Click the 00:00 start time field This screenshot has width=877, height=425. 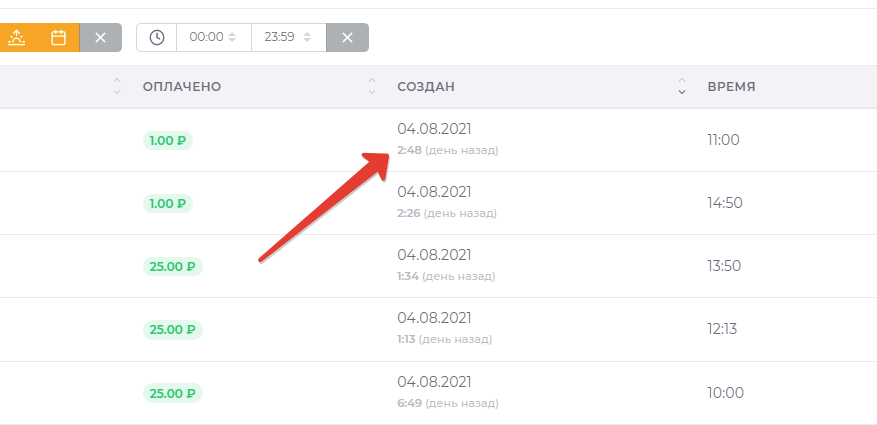[x=205, y=38]
